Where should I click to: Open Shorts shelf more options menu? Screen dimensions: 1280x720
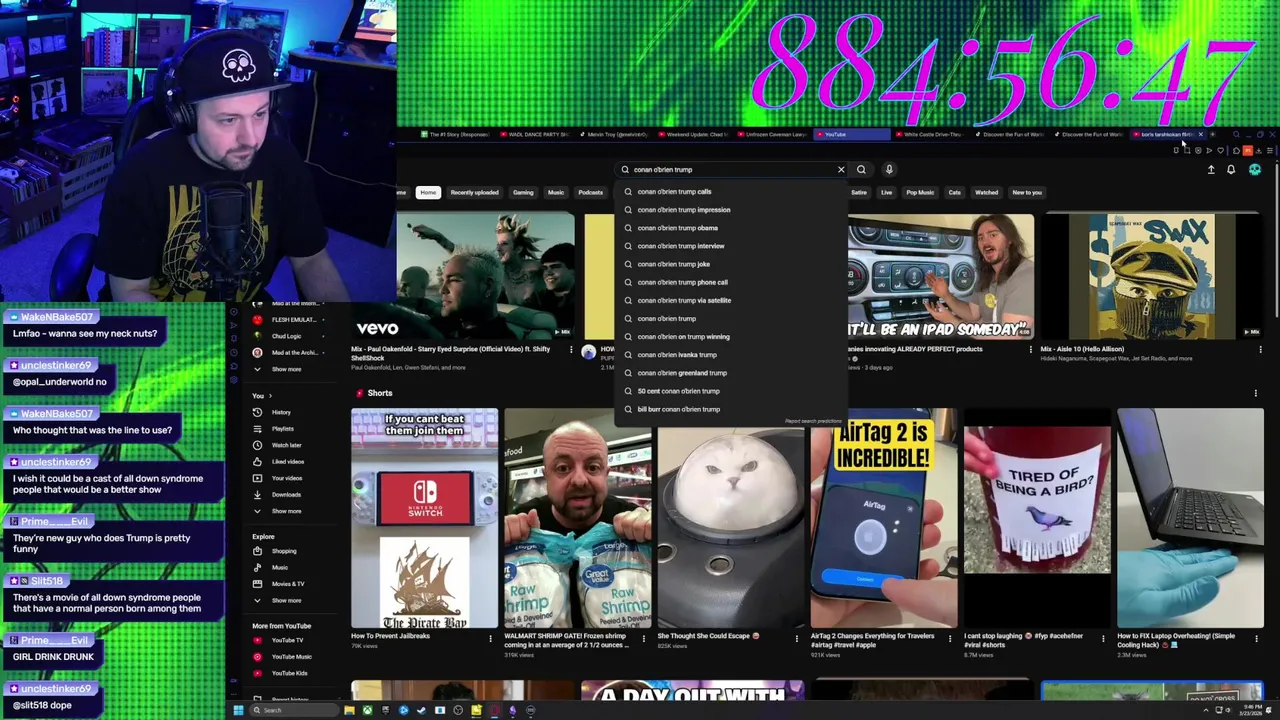click(x=1256, y=393)
